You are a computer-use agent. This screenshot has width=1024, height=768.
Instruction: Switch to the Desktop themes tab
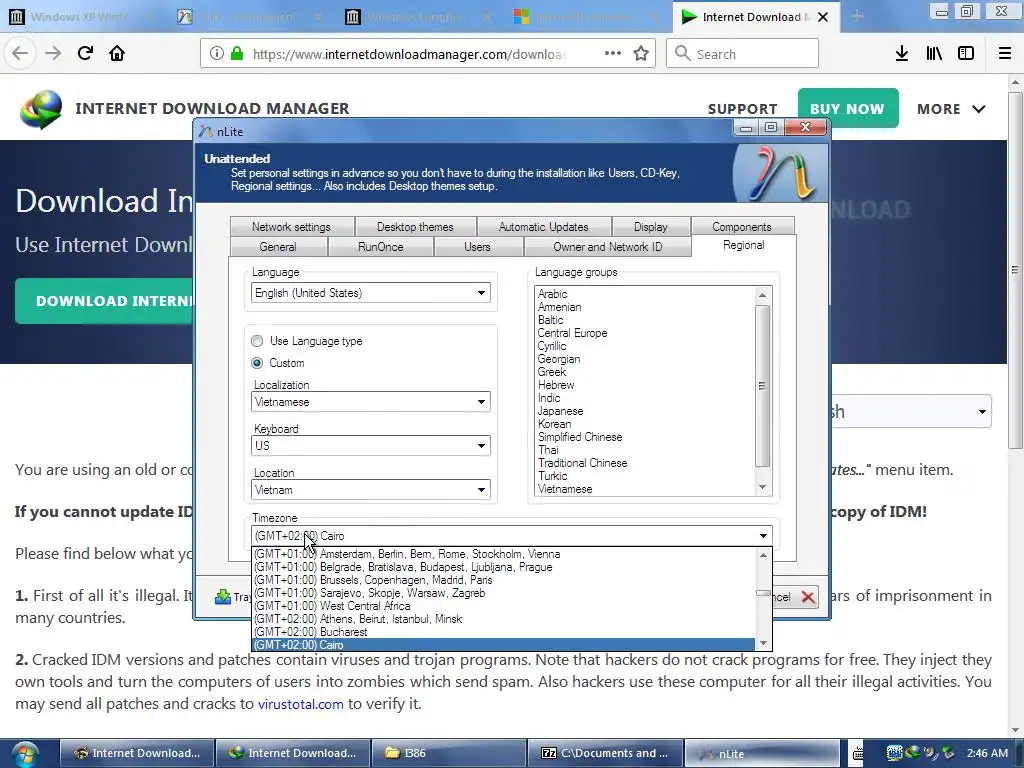click(415, 227)
